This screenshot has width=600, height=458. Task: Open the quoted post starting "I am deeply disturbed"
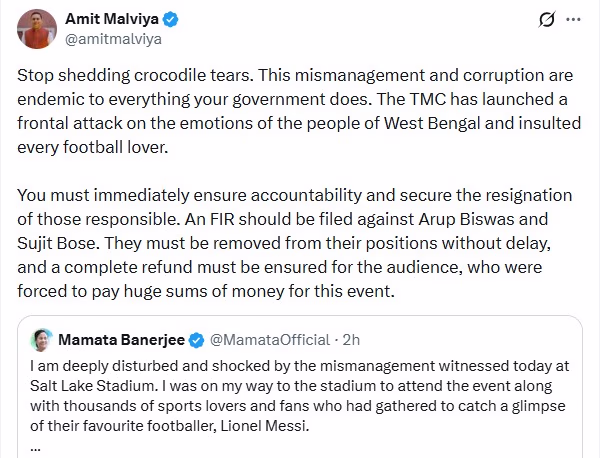click(300, 397)
